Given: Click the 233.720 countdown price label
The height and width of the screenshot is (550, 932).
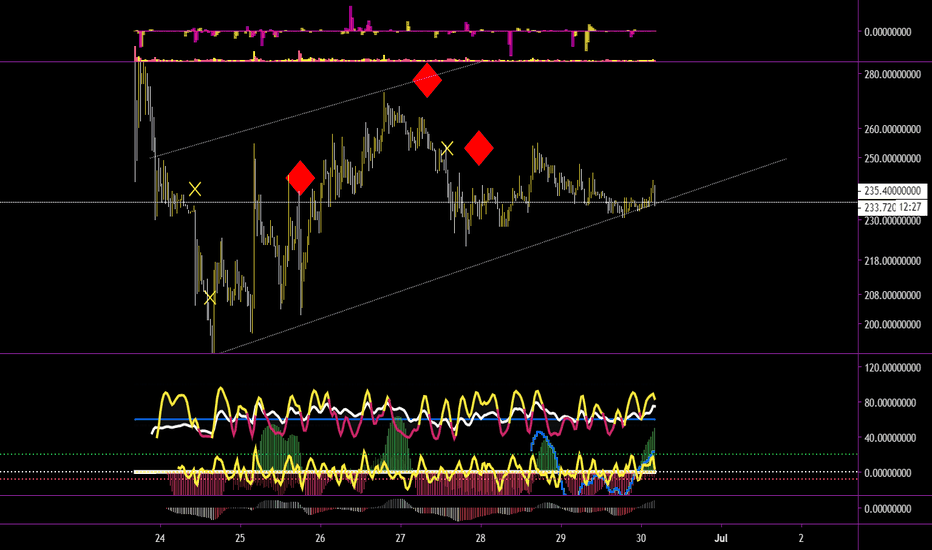Looking at the screenshot, I should 892,208.
